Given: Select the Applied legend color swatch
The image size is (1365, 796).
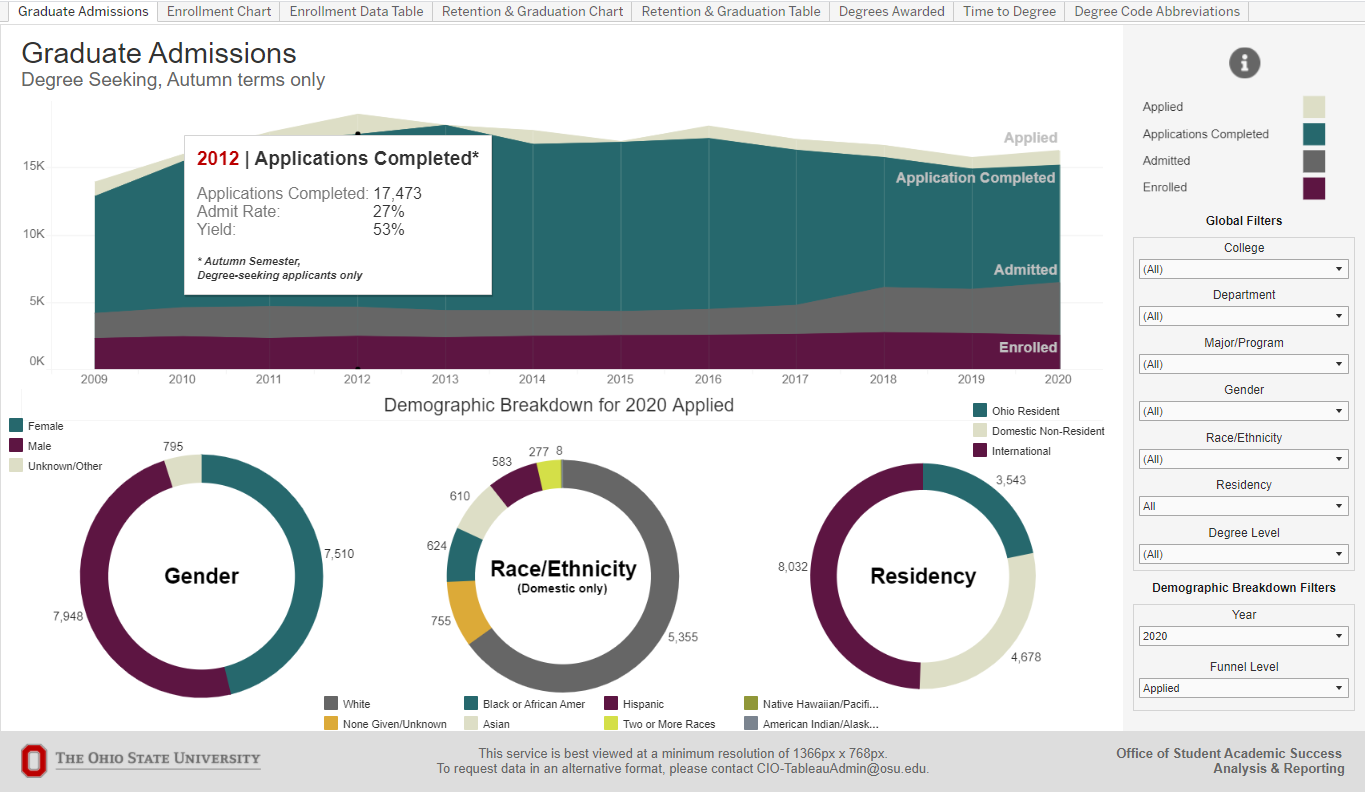Looking at the screenshot, I should coord(1313,106).
